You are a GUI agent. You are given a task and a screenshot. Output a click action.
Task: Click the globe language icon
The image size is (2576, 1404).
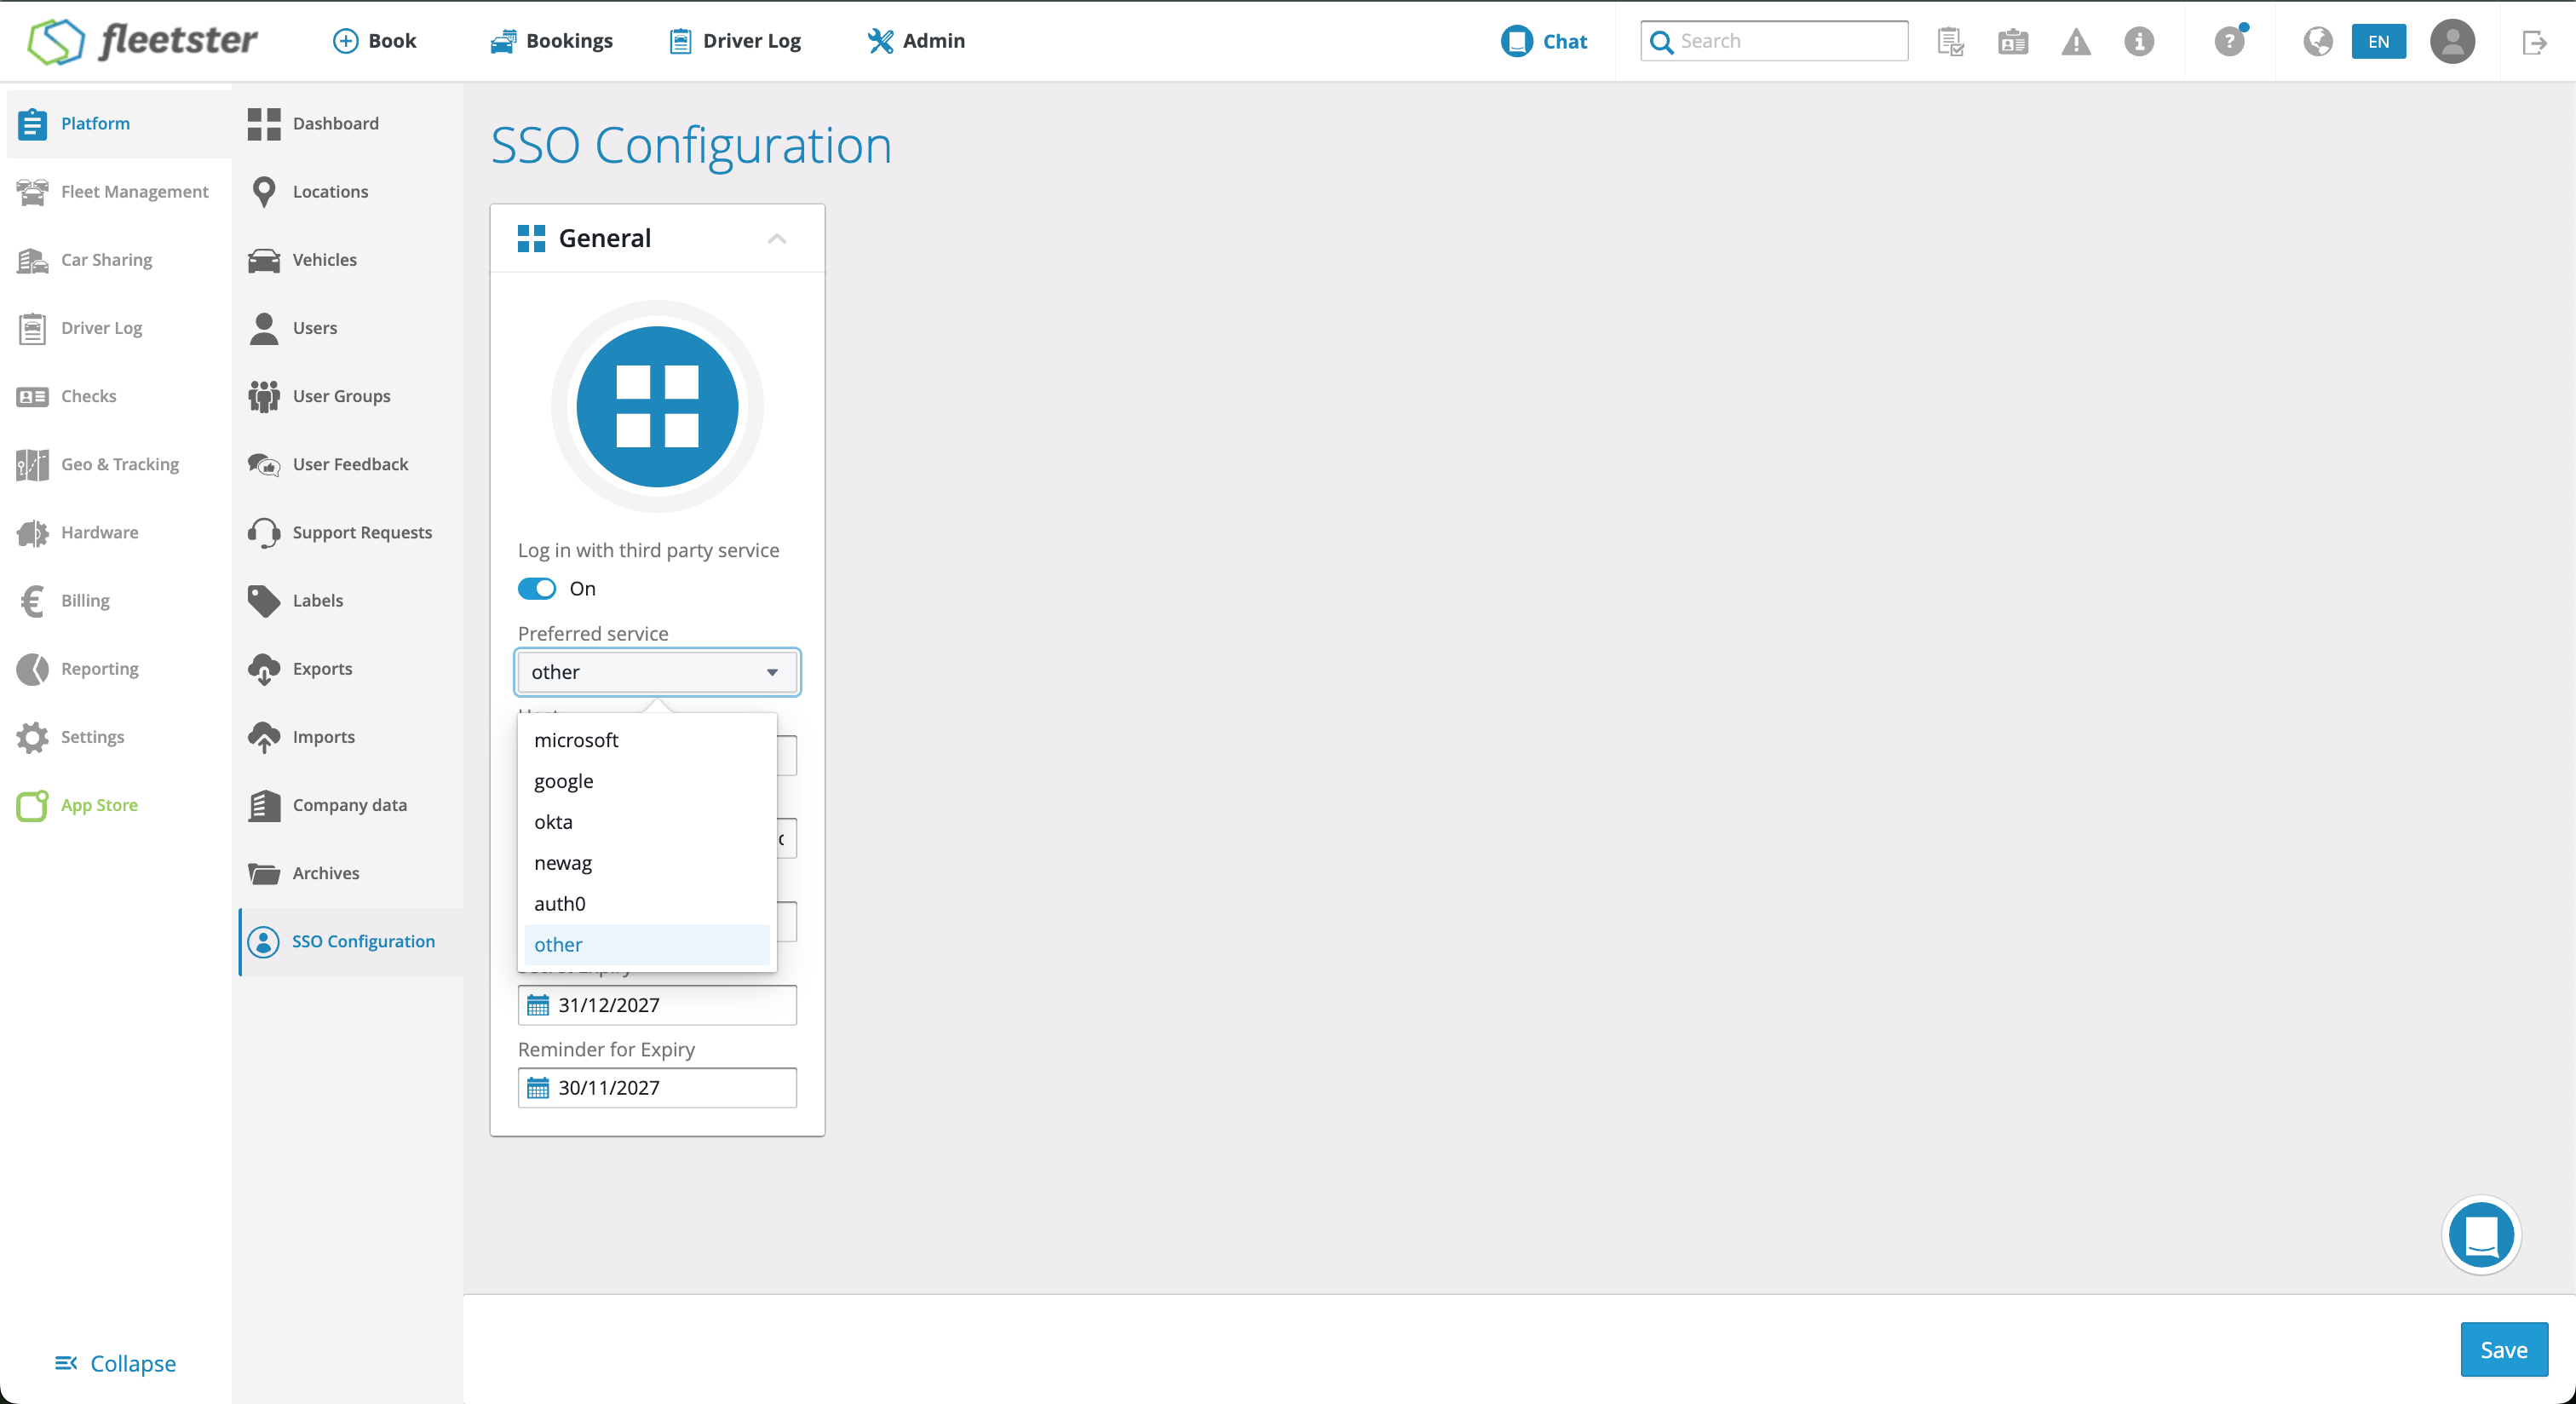coord(2317,42)
